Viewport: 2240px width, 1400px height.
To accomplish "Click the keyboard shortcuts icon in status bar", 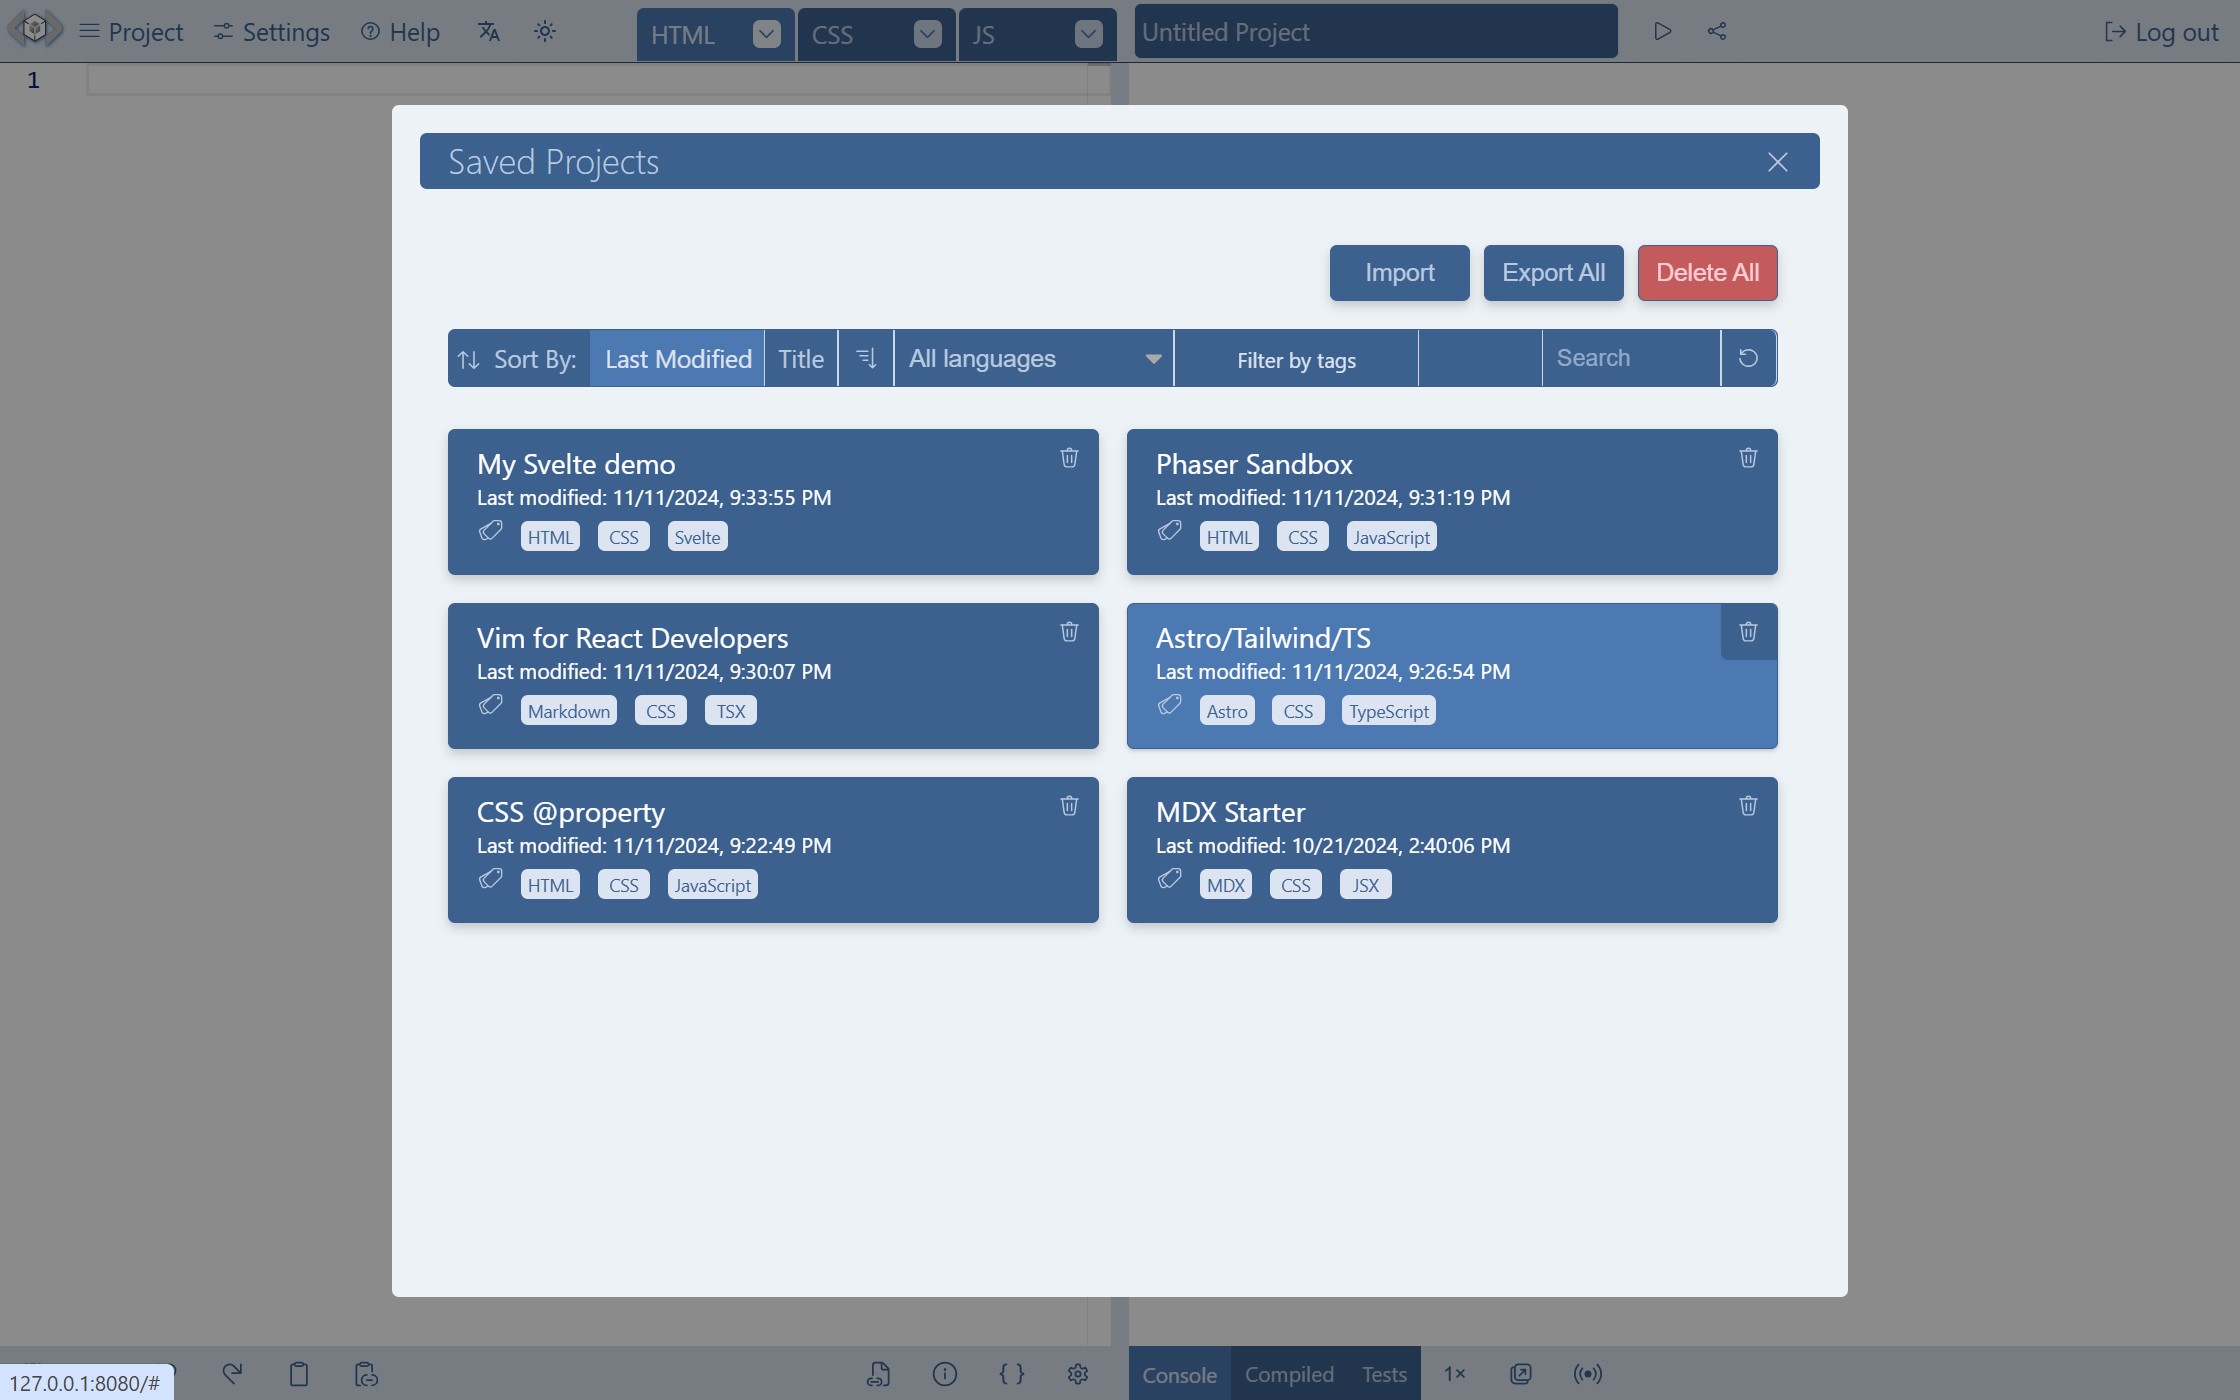I will 1011,1373.
